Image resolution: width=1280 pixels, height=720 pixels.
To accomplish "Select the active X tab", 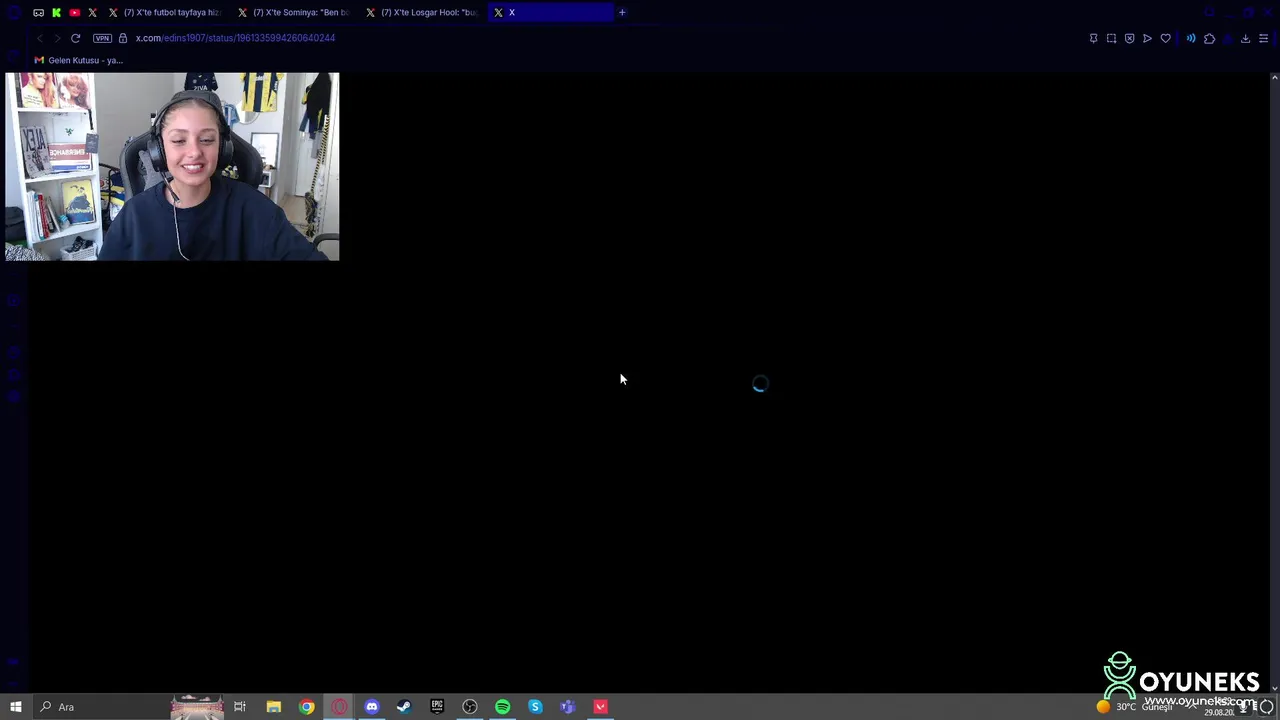I will [551, 13].
